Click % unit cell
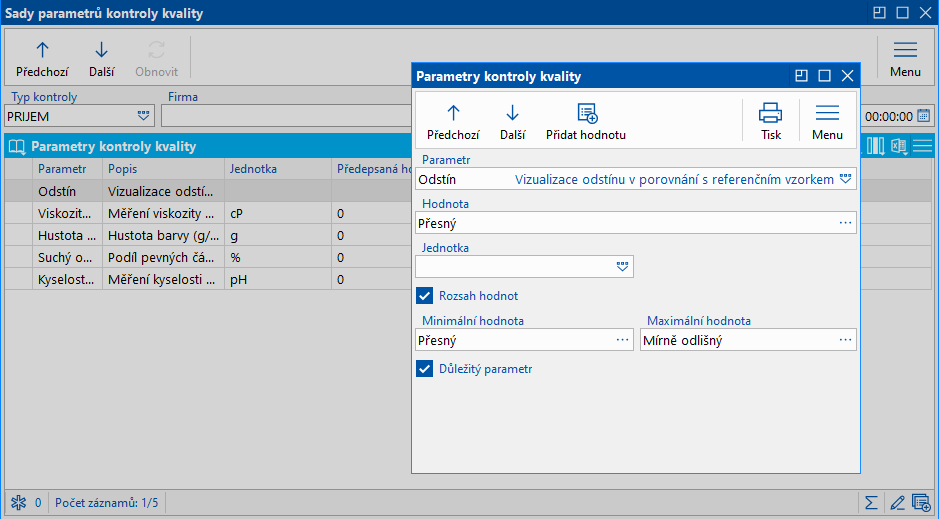Image resolution: width=939 pixels, height=519 pixels. click(x=278, y=257)
